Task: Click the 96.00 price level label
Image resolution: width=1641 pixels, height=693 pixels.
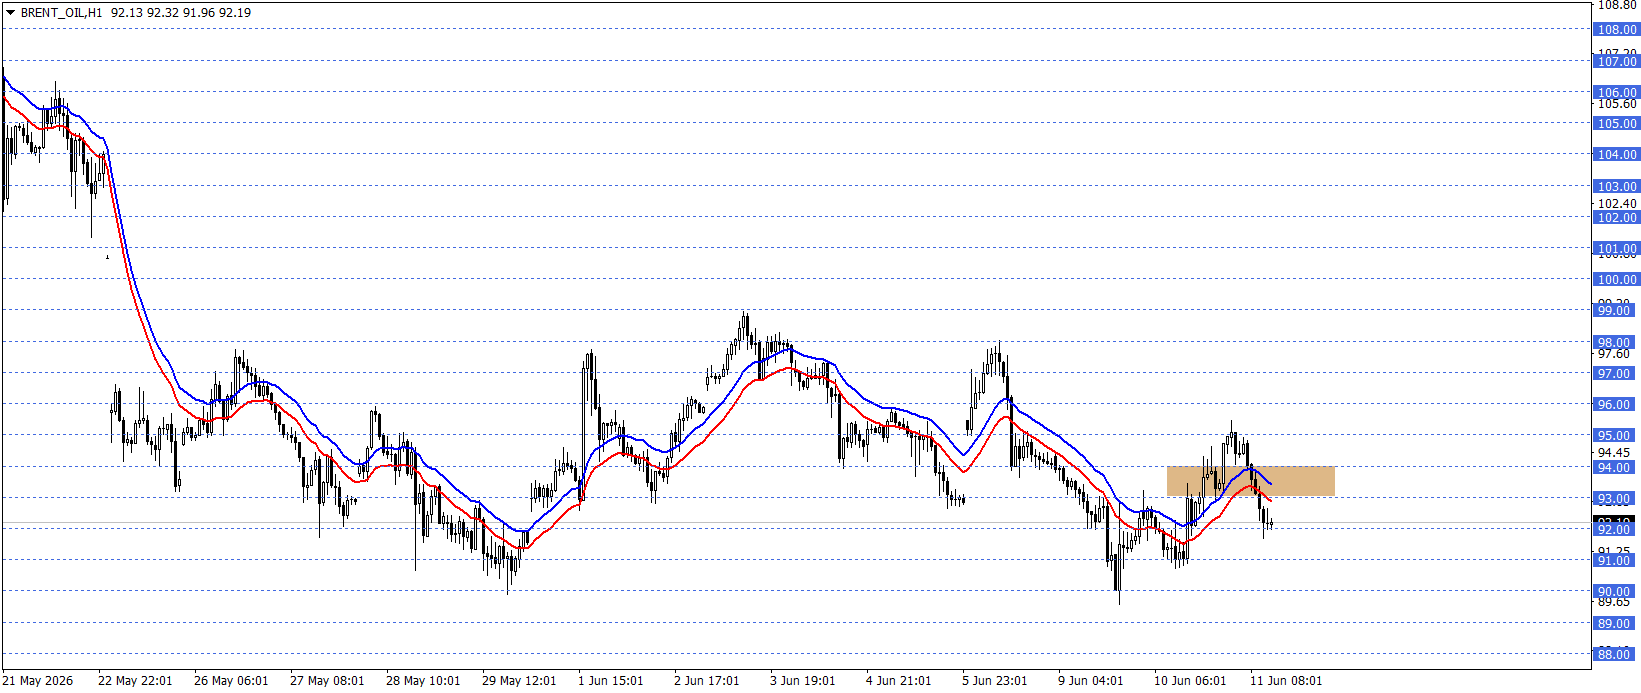Action: coord(1615,405)
